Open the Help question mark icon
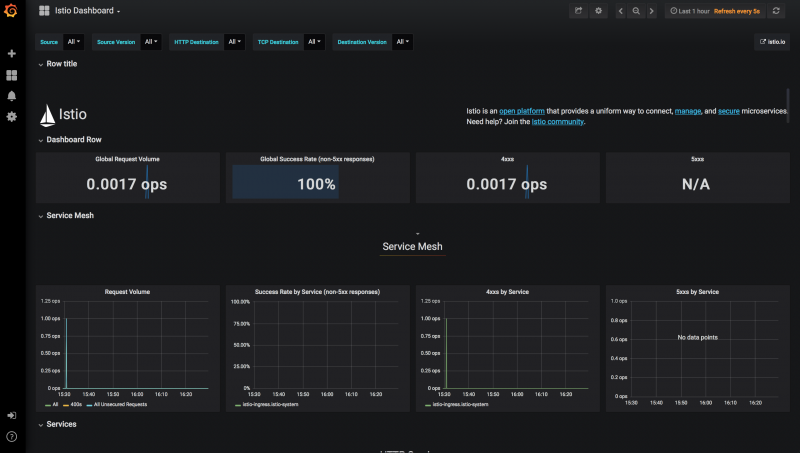The image size is (800, 453). tap(12, 436)
